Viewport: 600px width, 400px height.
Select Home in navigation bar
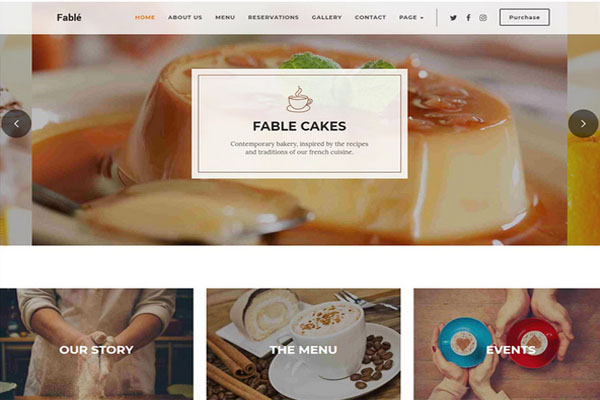145,18
